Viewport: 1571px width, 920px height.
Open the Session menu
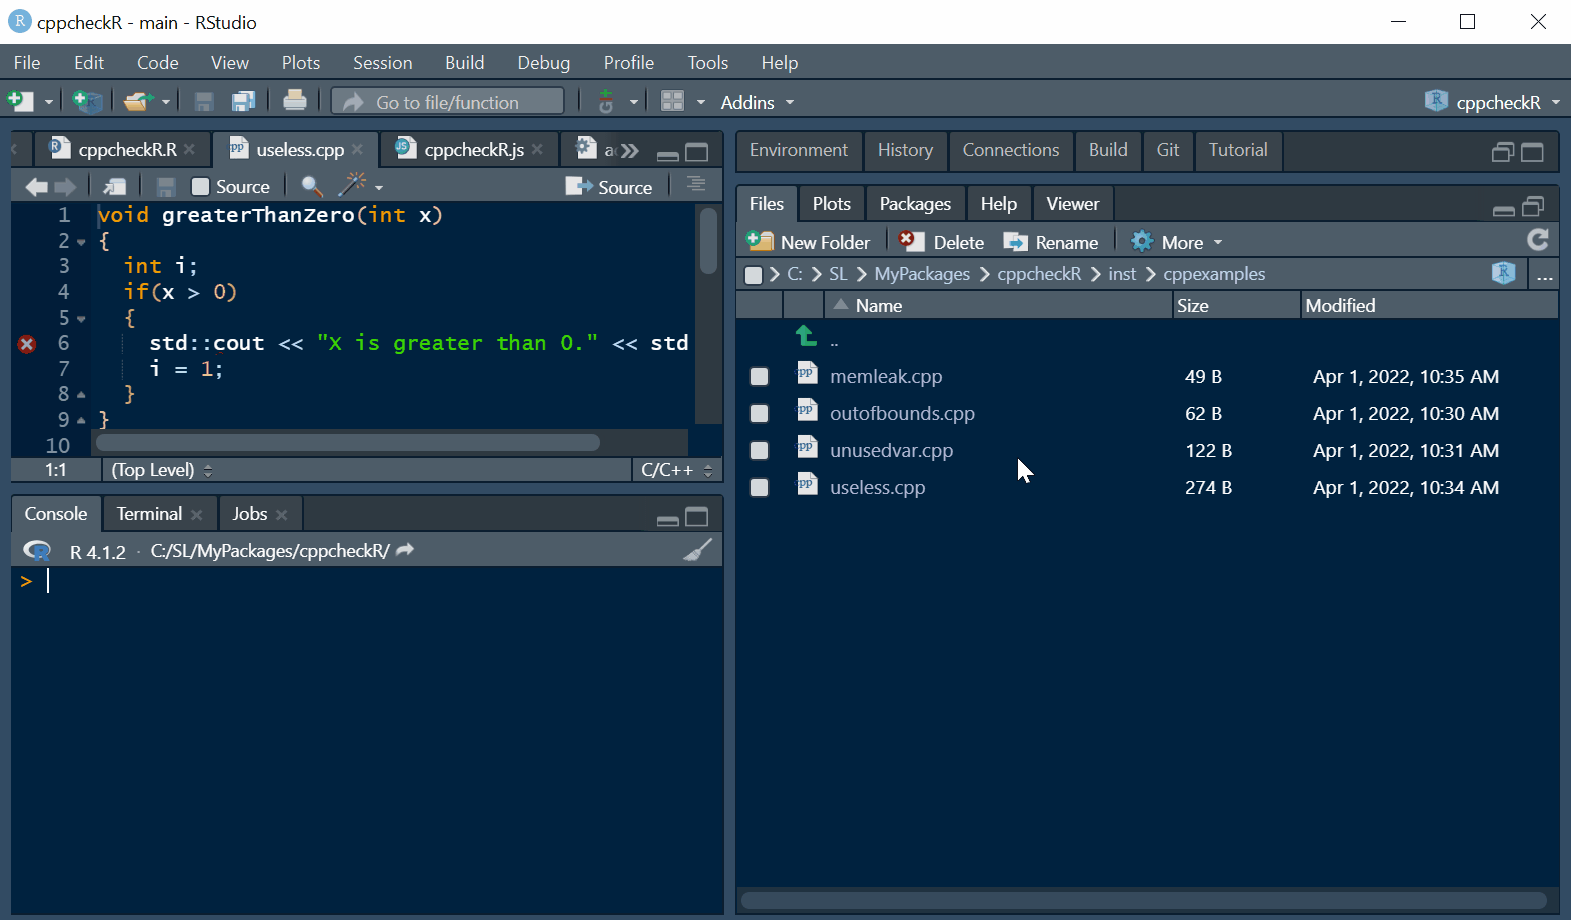[x=382, y=62]
